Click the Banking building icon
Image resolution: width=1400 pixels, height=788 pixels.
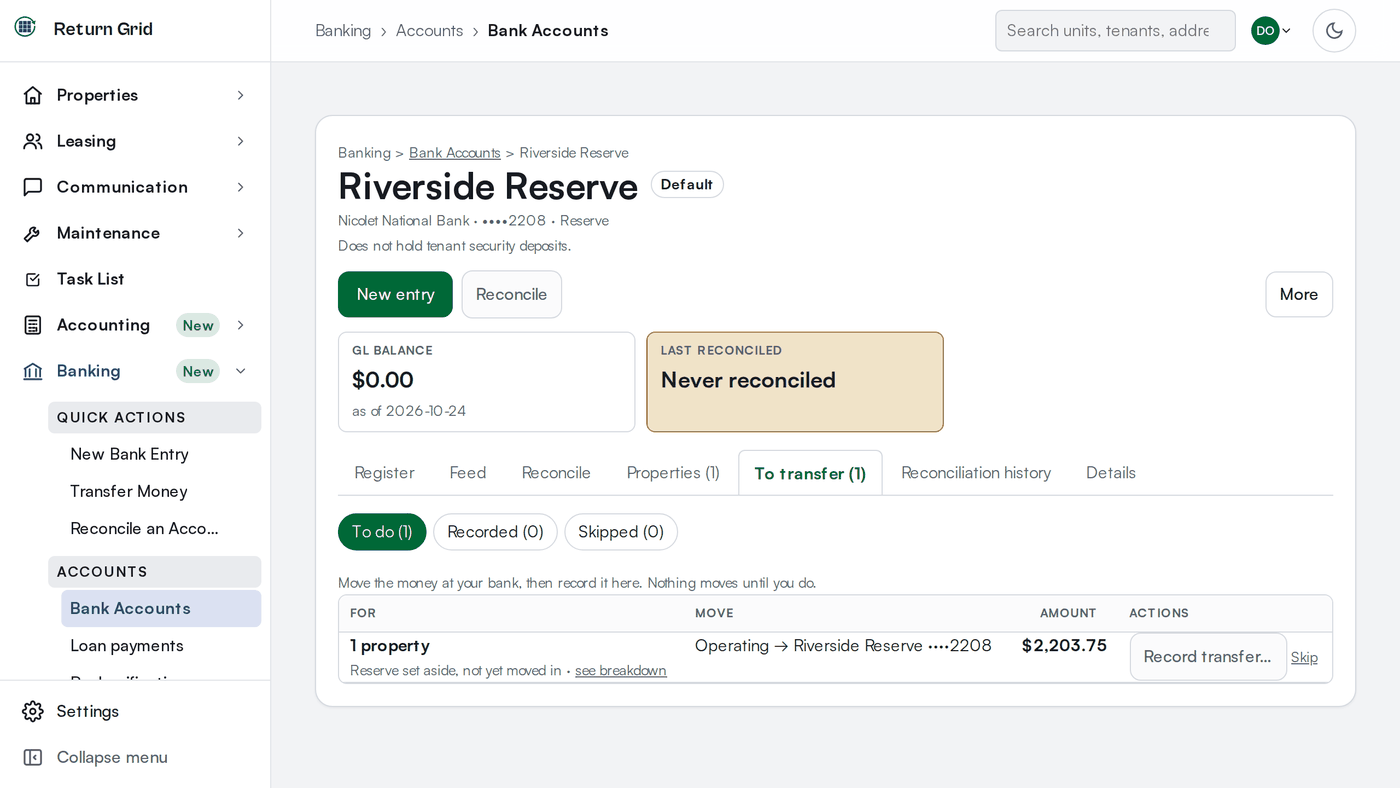click(33, 371)
